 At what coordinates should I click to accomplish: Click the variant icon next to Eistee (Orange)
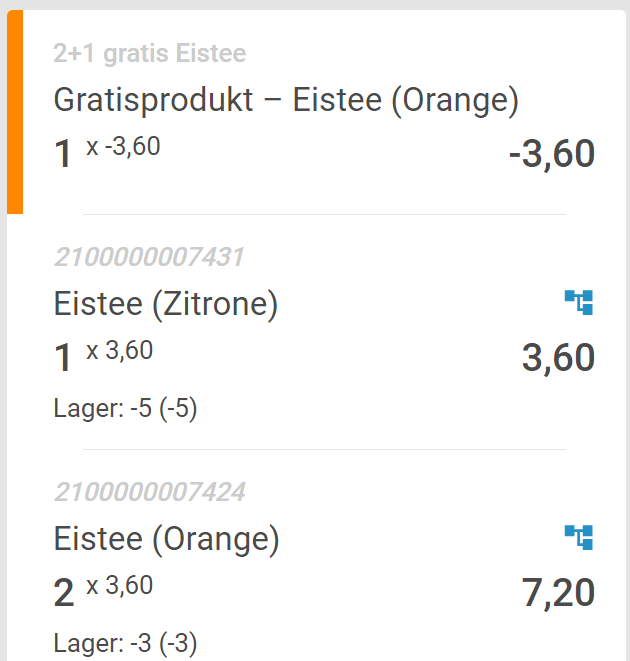579,537
